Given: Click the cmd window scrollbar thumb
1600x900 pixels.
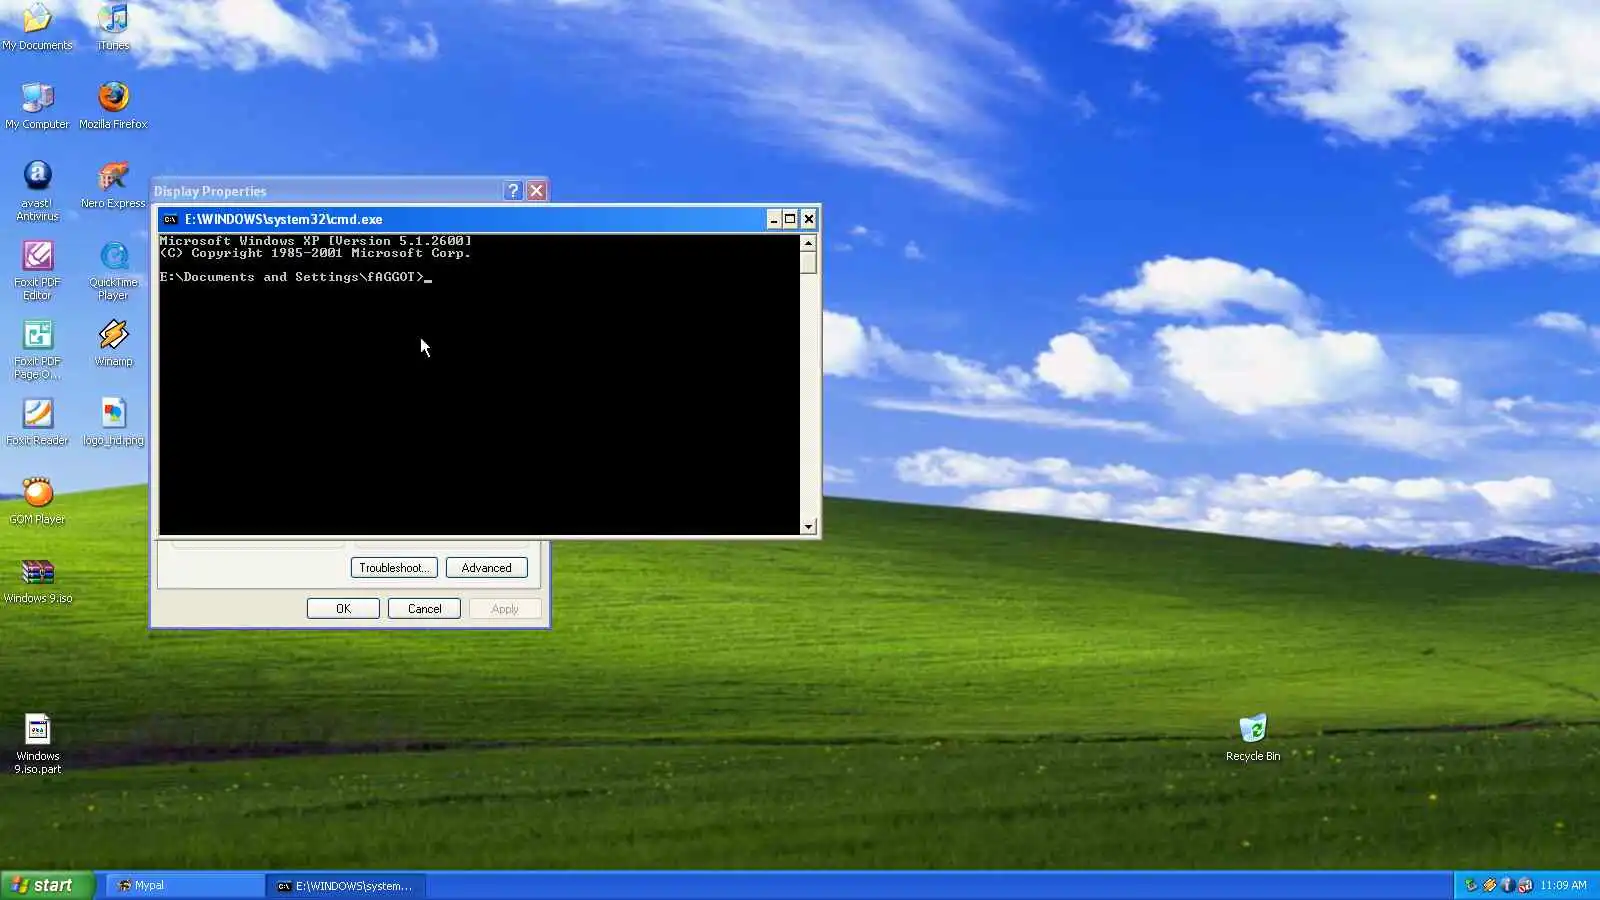Looking at the screenshot, I should pyautogui.click(x=808, y=262).
